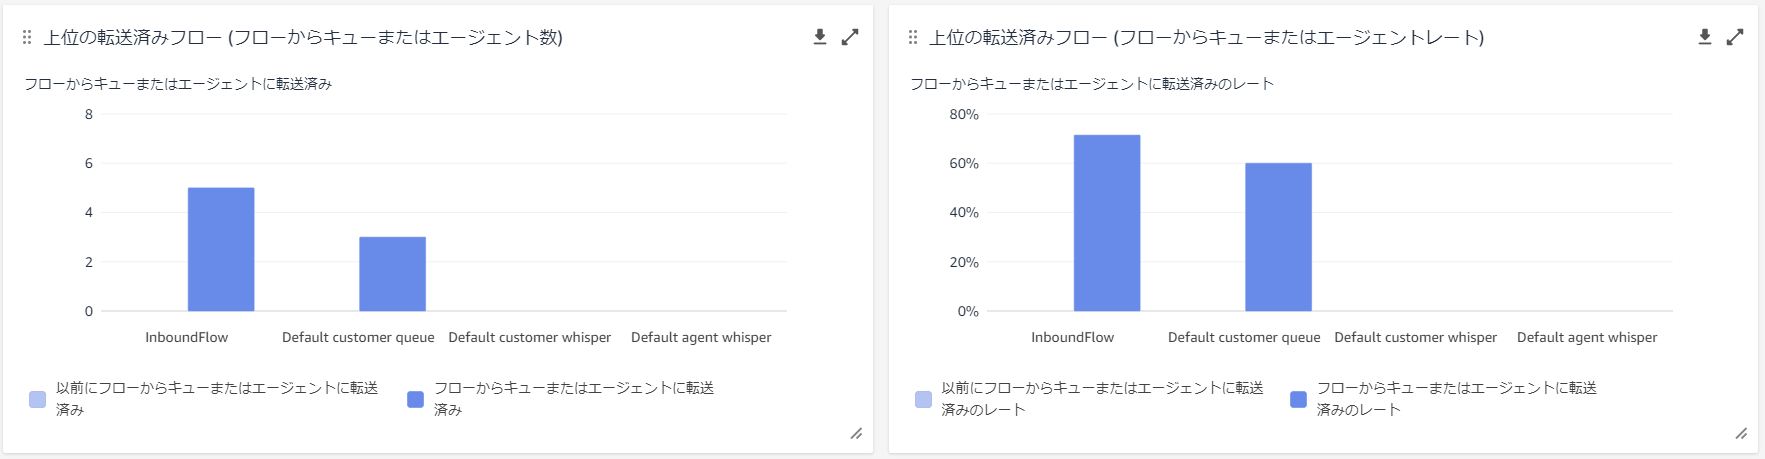
Task: Toggle dark-blue rate legend in right chart
Action: (x=1298, y=399)
